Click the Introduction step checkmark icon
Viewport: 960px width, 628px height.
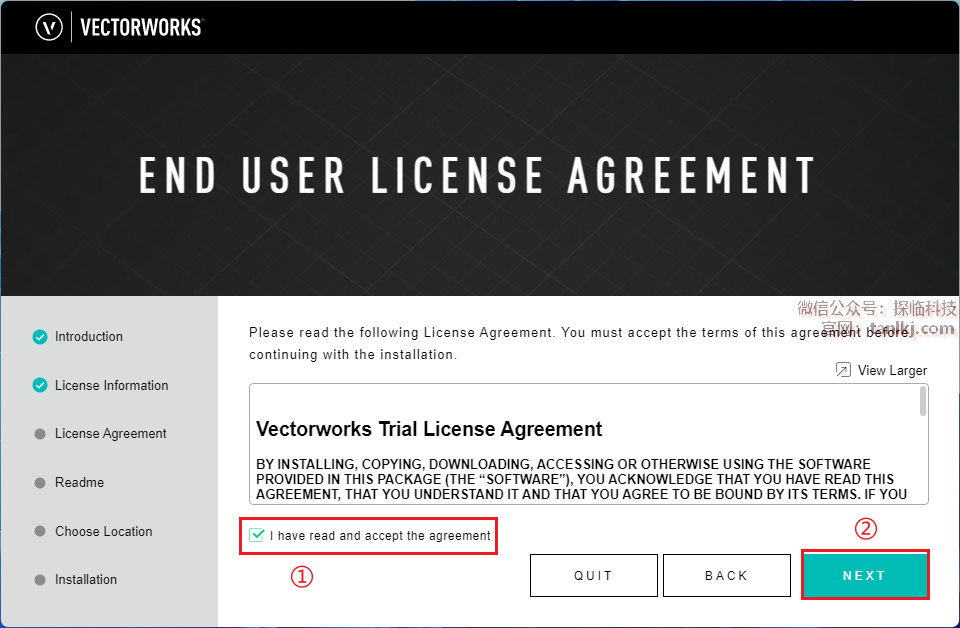coord(40,337)
